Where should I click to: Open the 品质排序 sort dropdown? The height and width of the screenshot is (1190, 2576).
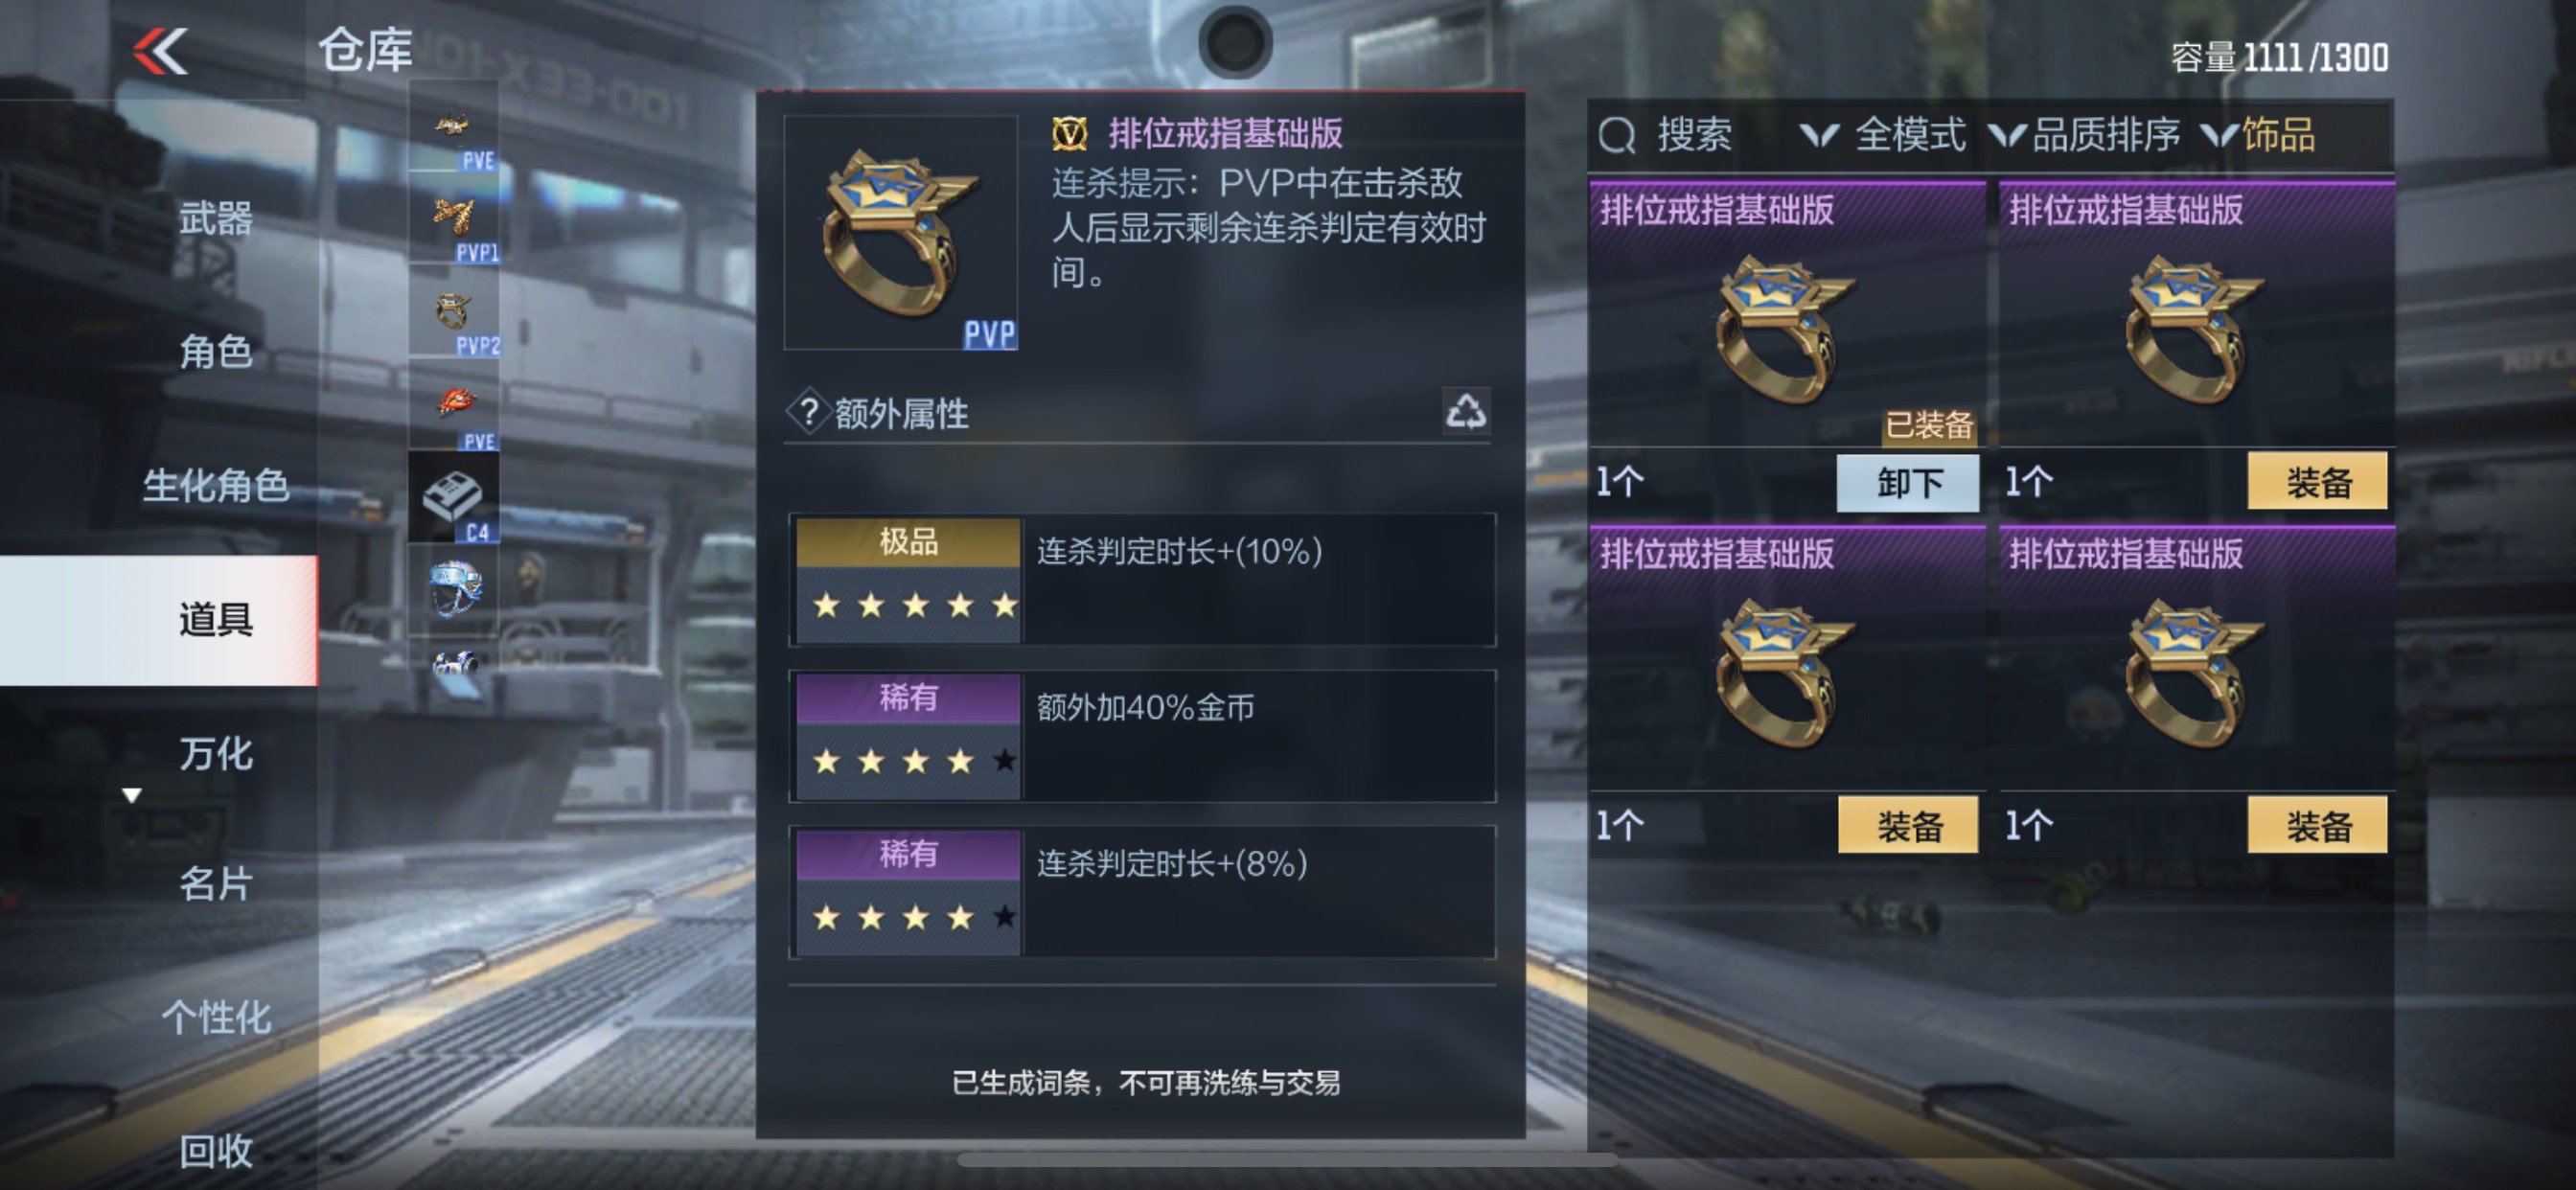point(2085,135)
